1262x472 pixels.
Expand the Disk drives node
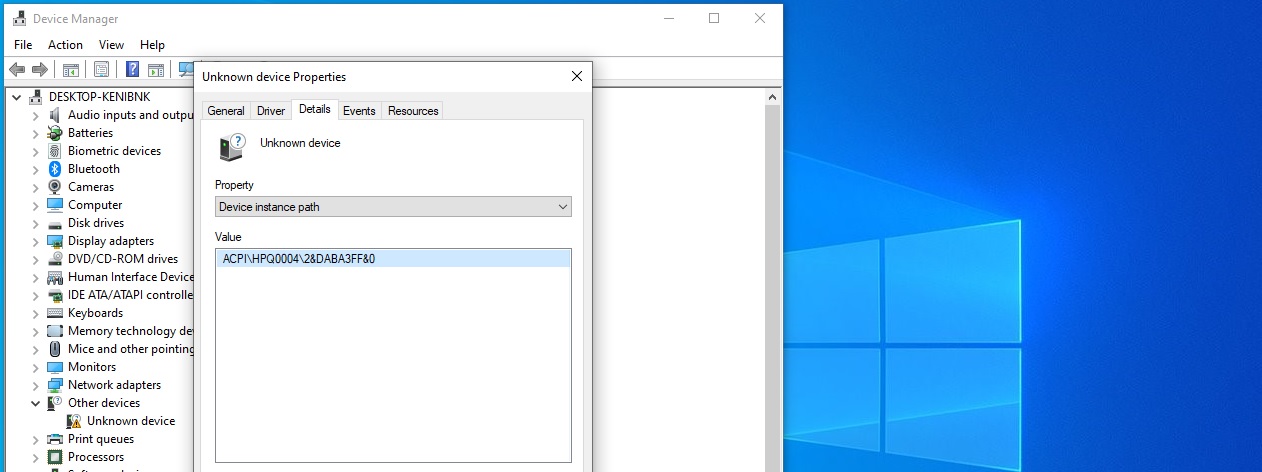(x=35, y=223)
